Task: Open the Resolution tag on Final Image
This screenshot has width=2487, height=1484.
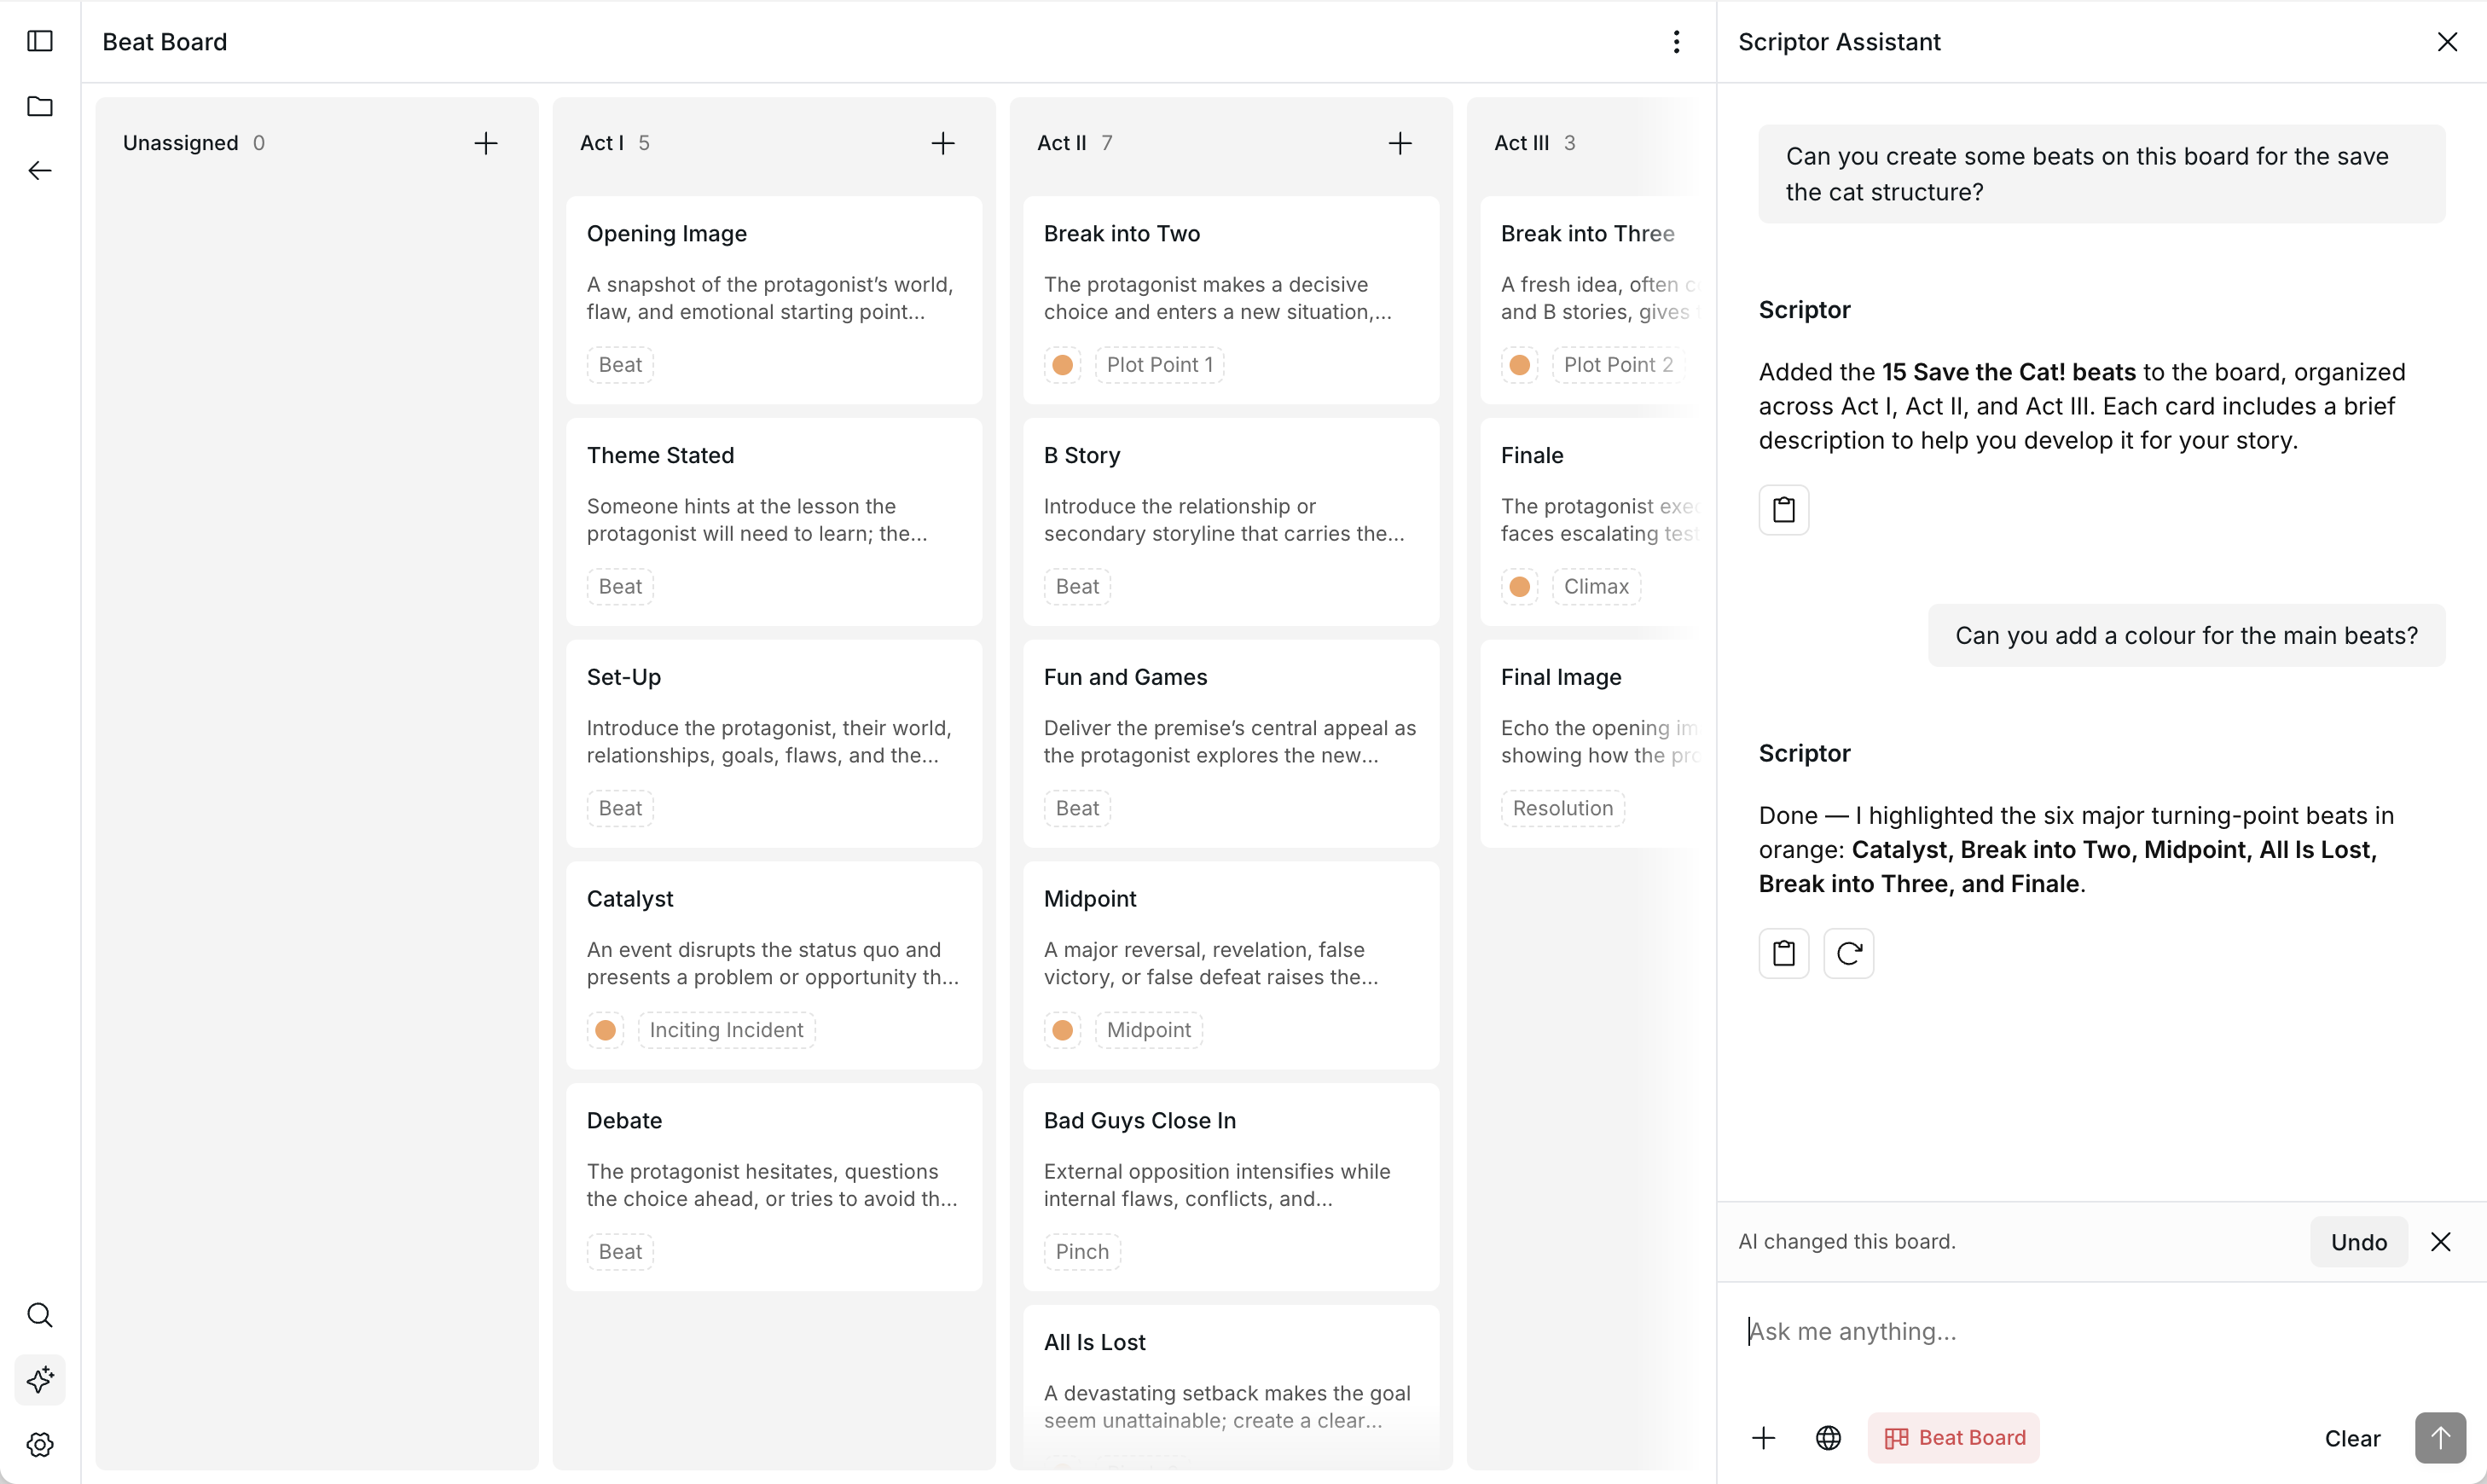Action: click(1562, 809)
